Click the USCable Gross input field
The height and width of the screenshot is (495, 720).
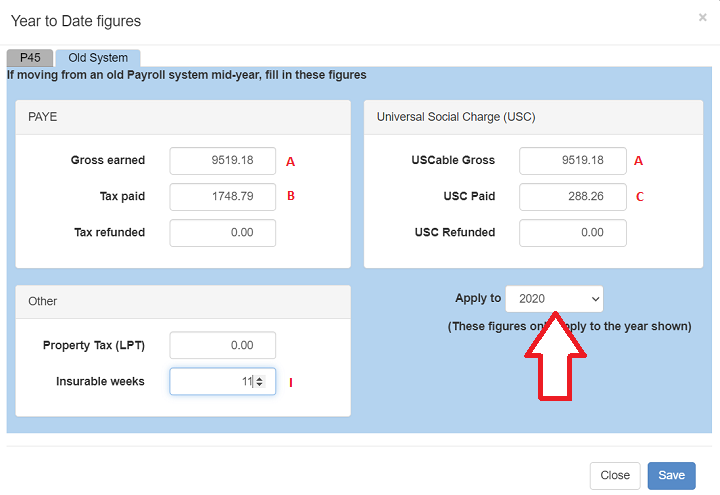[572, 160]
